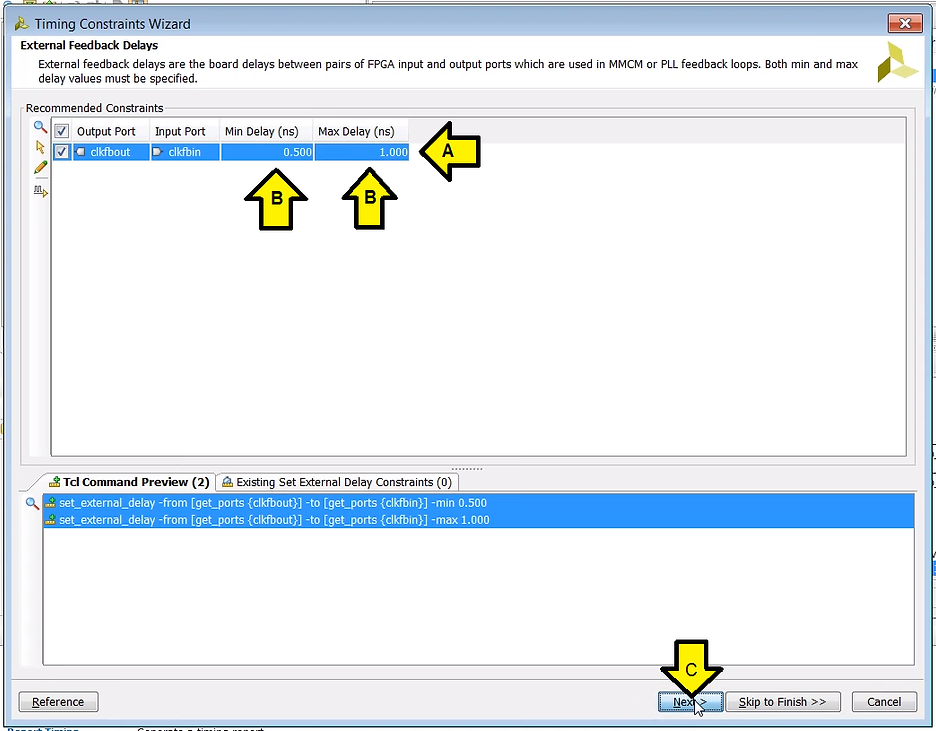Open the Reference button
936x731 pixels.
click(58, 702)
